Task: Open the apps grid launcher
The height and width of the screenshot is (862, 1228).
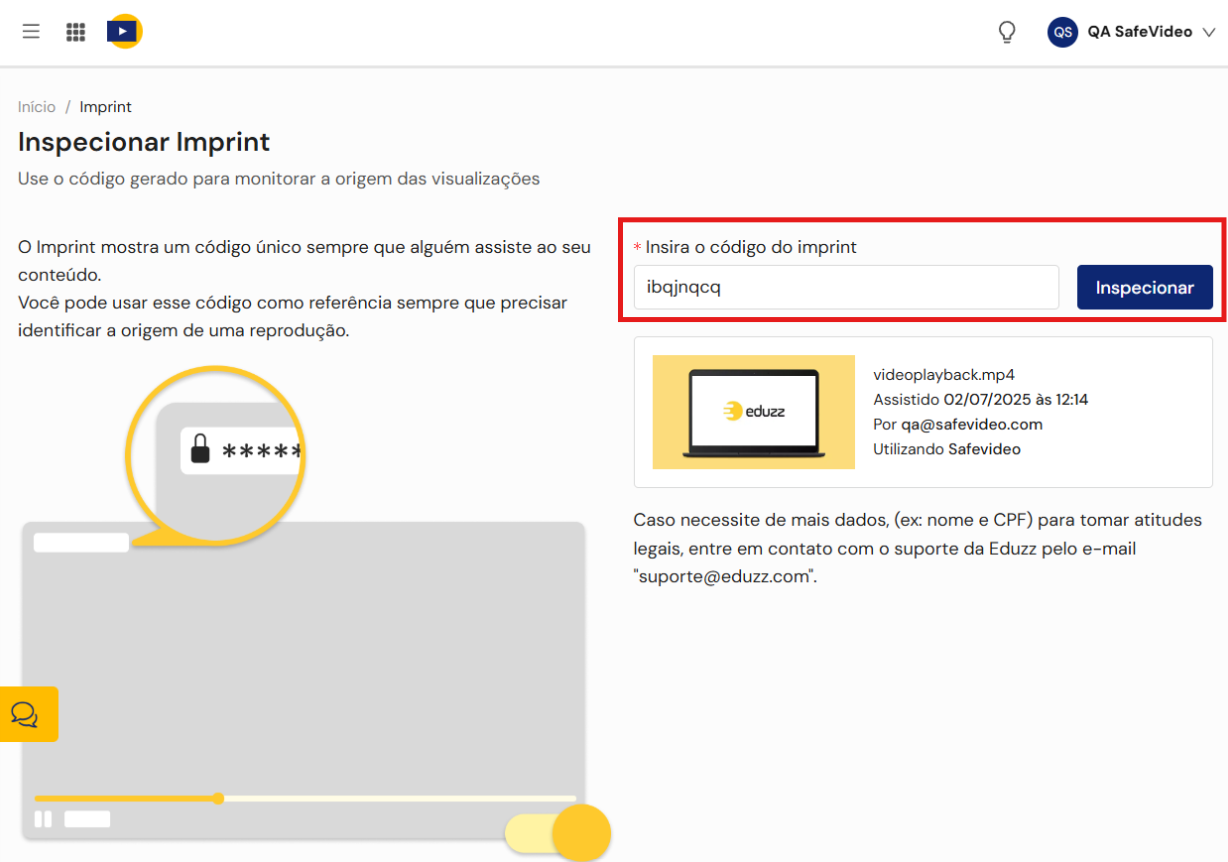Action: (76, 32)
